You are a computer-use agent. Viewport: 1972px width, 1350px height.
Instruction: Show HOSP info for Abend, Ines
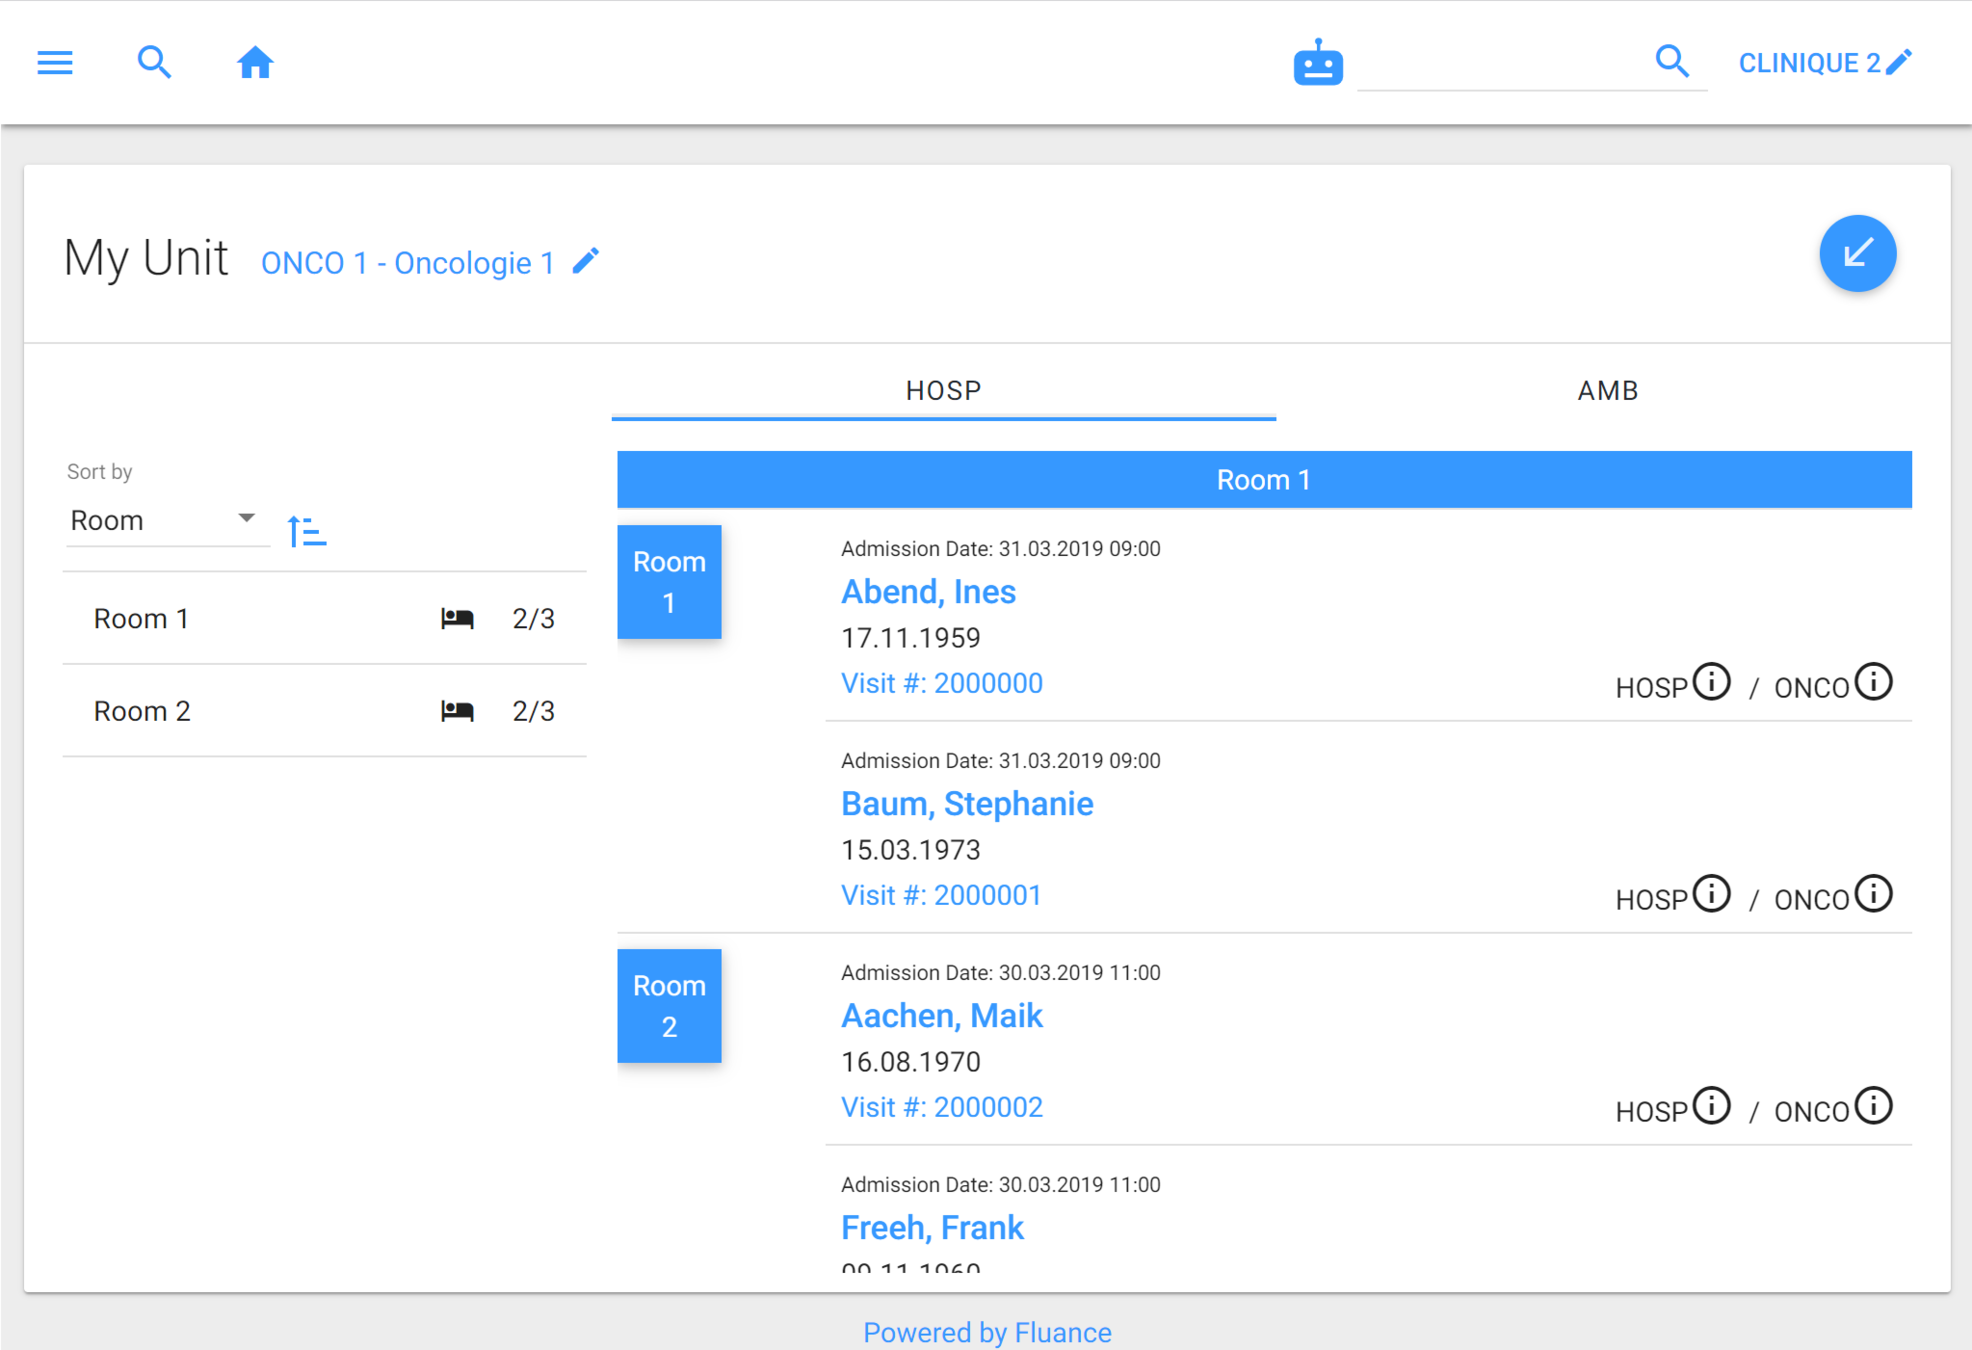tap(1712, 682)
